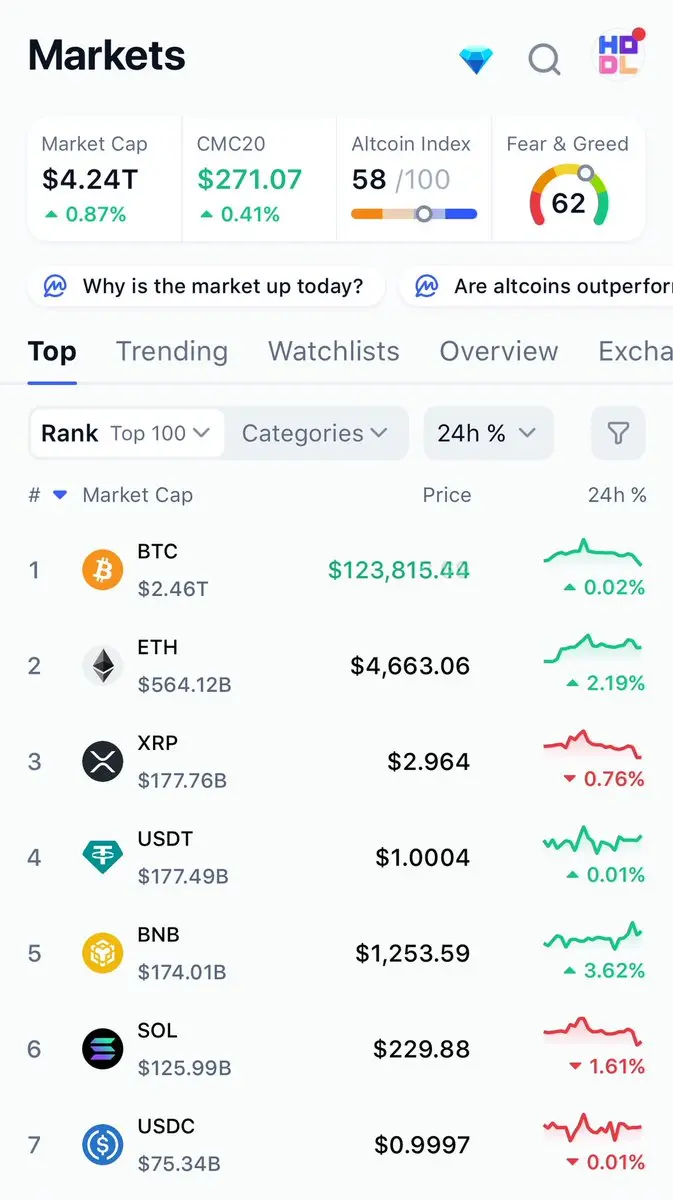Select the Bitcoin coin logo
This screenshot has width=673, height=1200.
pos(102,570)
